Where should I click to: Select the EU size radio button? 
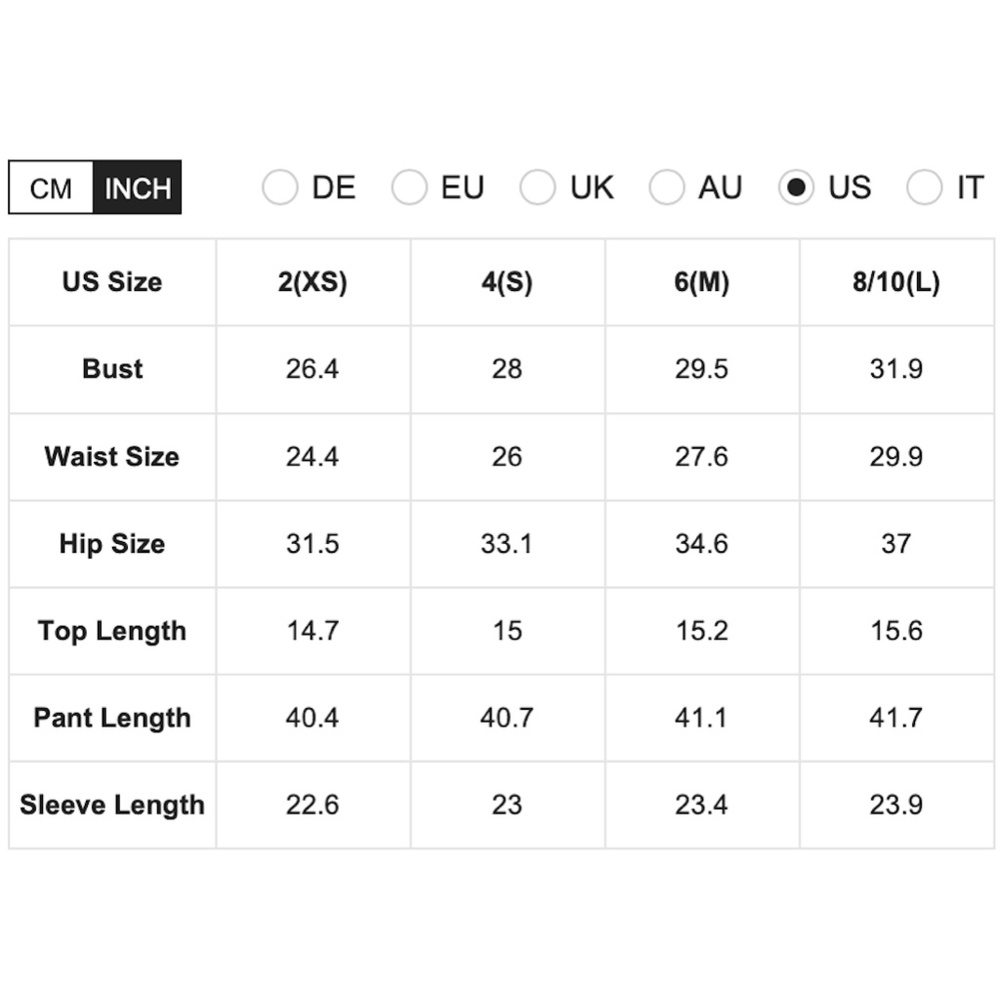pyautogui.click(x=409, y=188)
